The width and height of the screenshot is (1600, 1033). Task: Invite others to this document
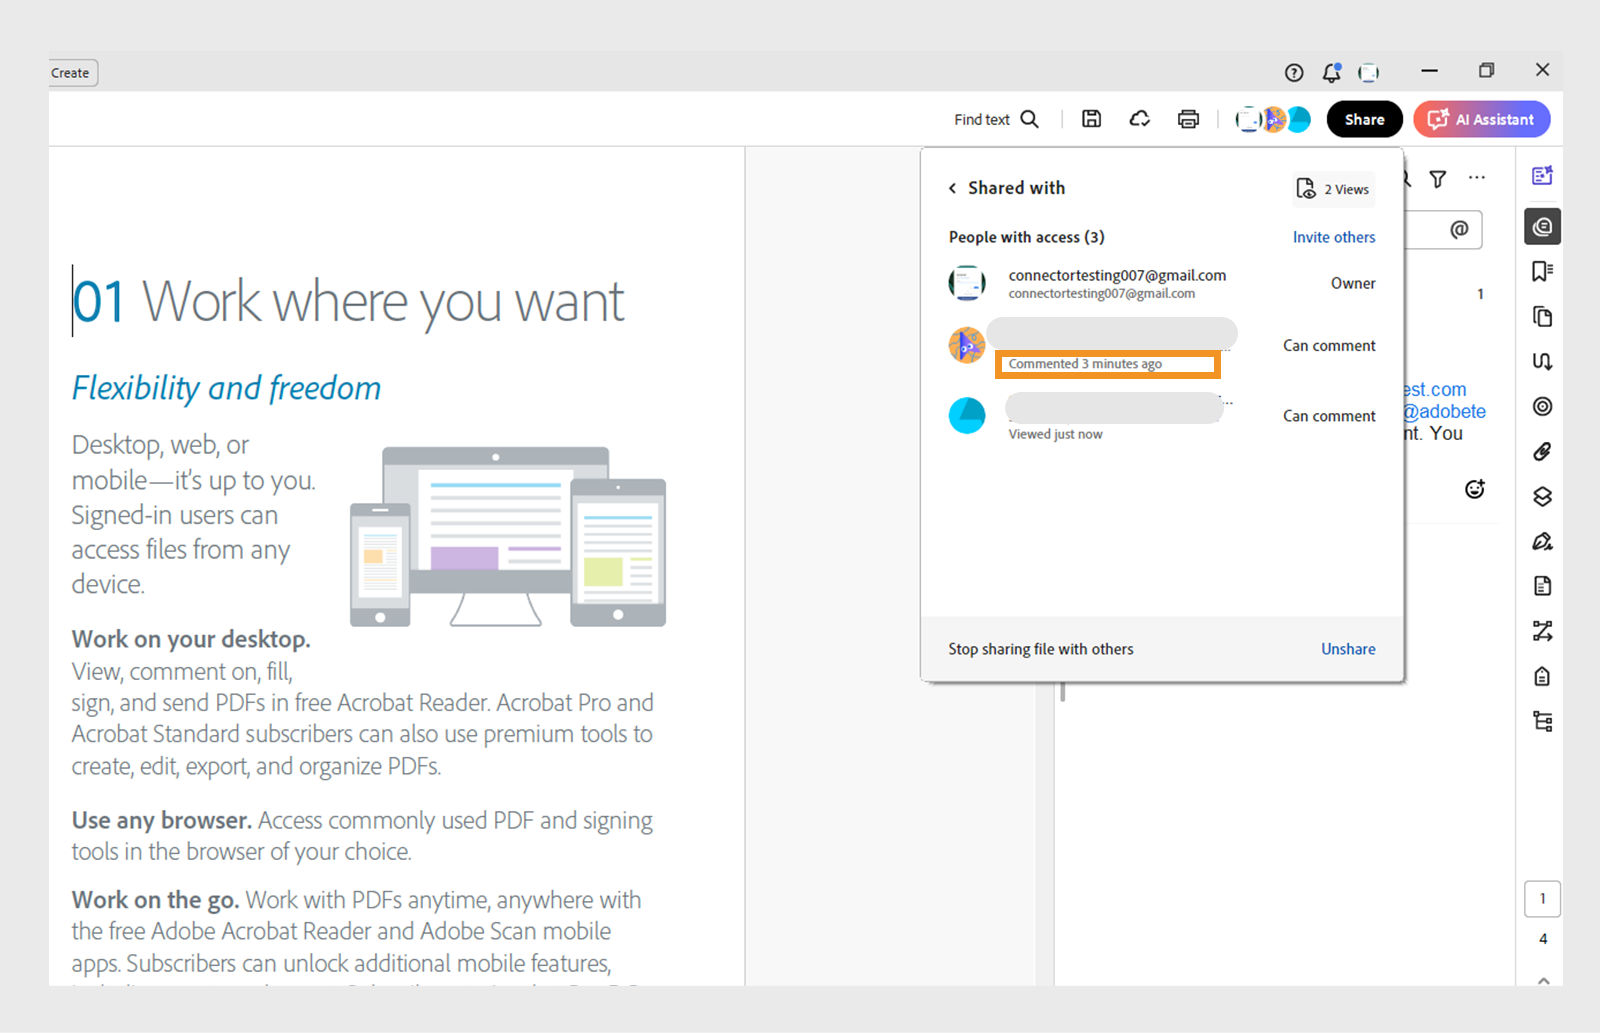1333,237
